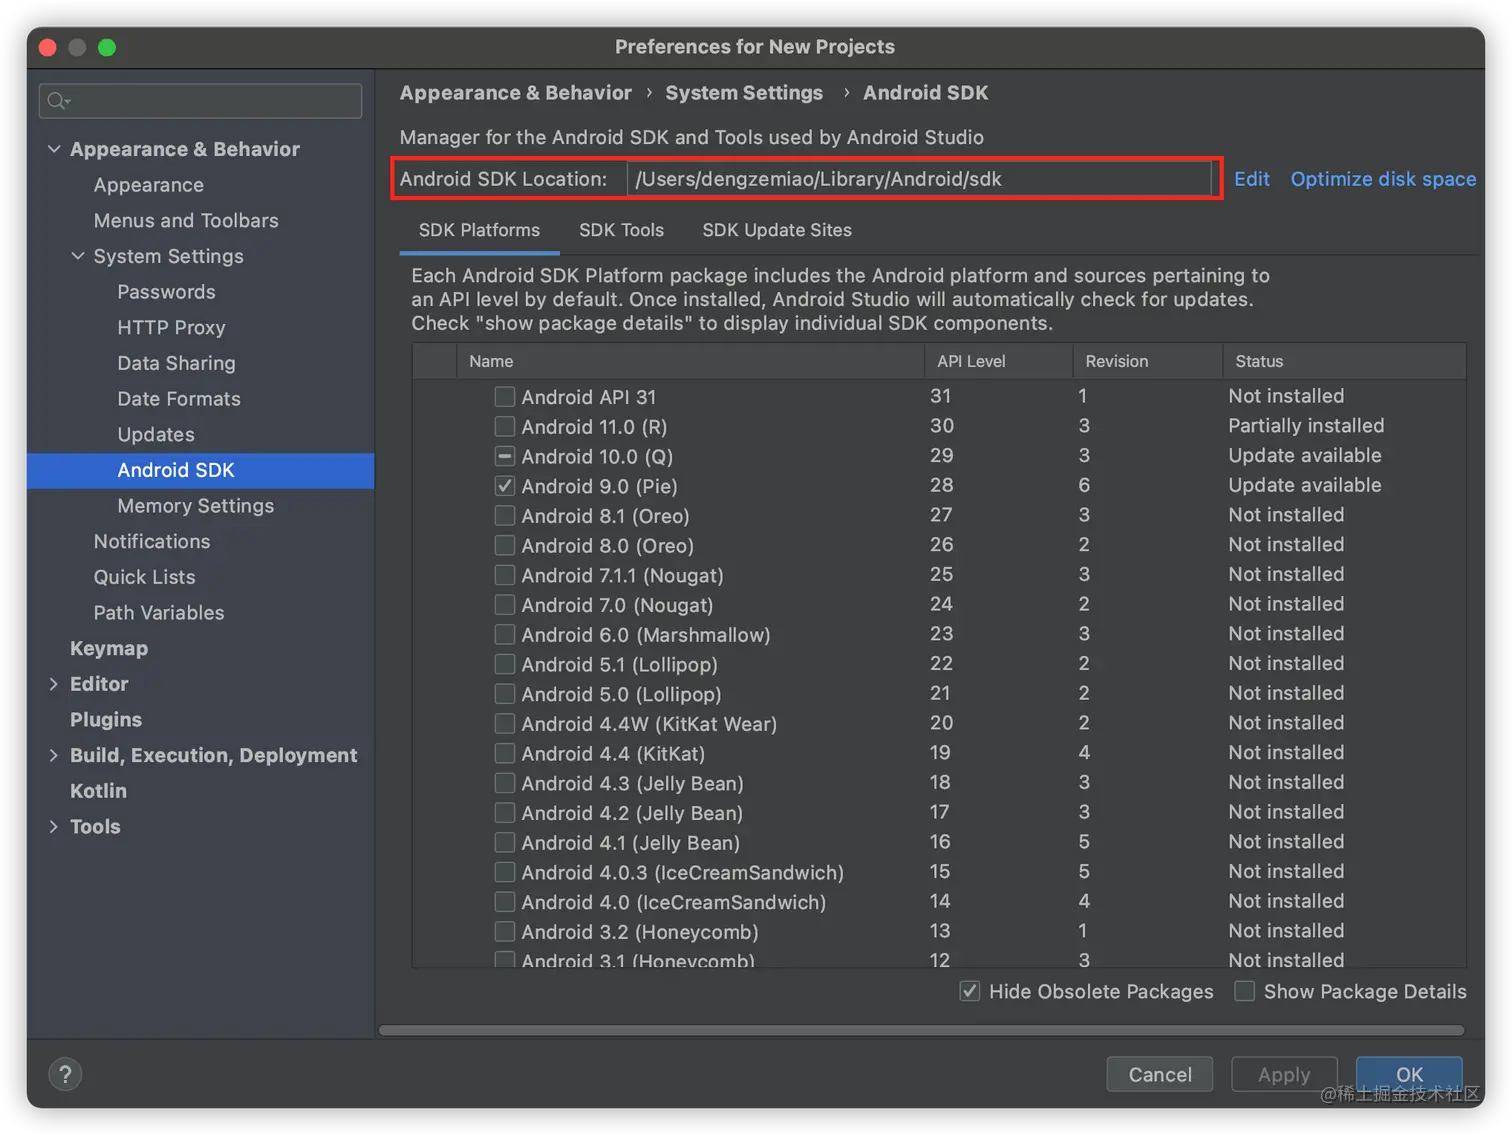Click the Android SDK Location path field

pyautogui.click(x=918, y=179)
